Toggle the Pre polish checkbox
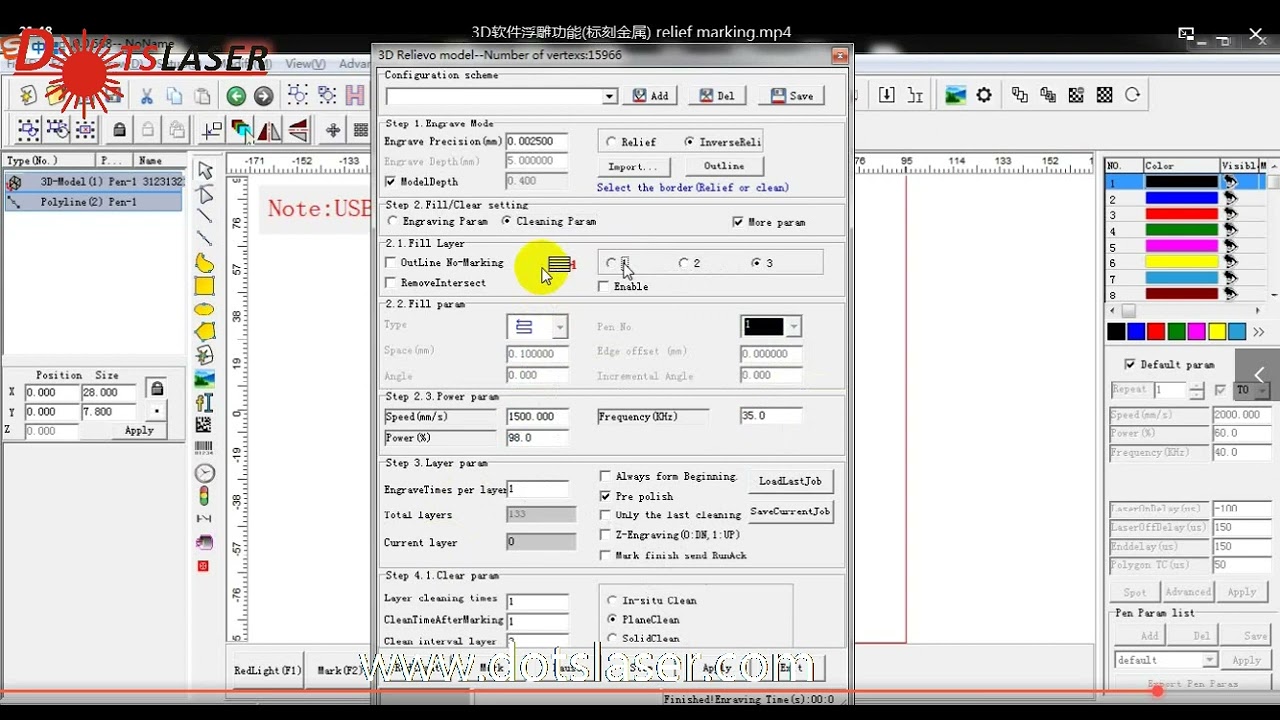This screenshot has width=1280, height=720. (x=605, y=496)
